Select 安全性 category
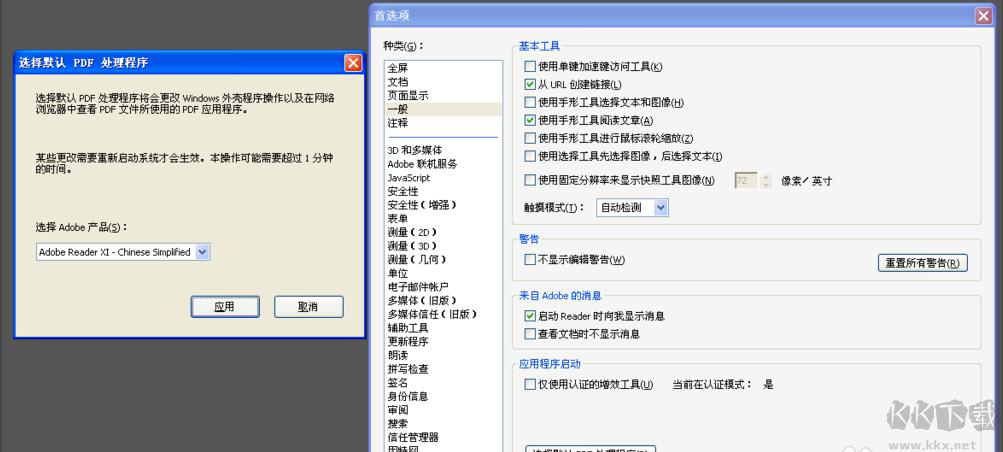 (403, 191)
